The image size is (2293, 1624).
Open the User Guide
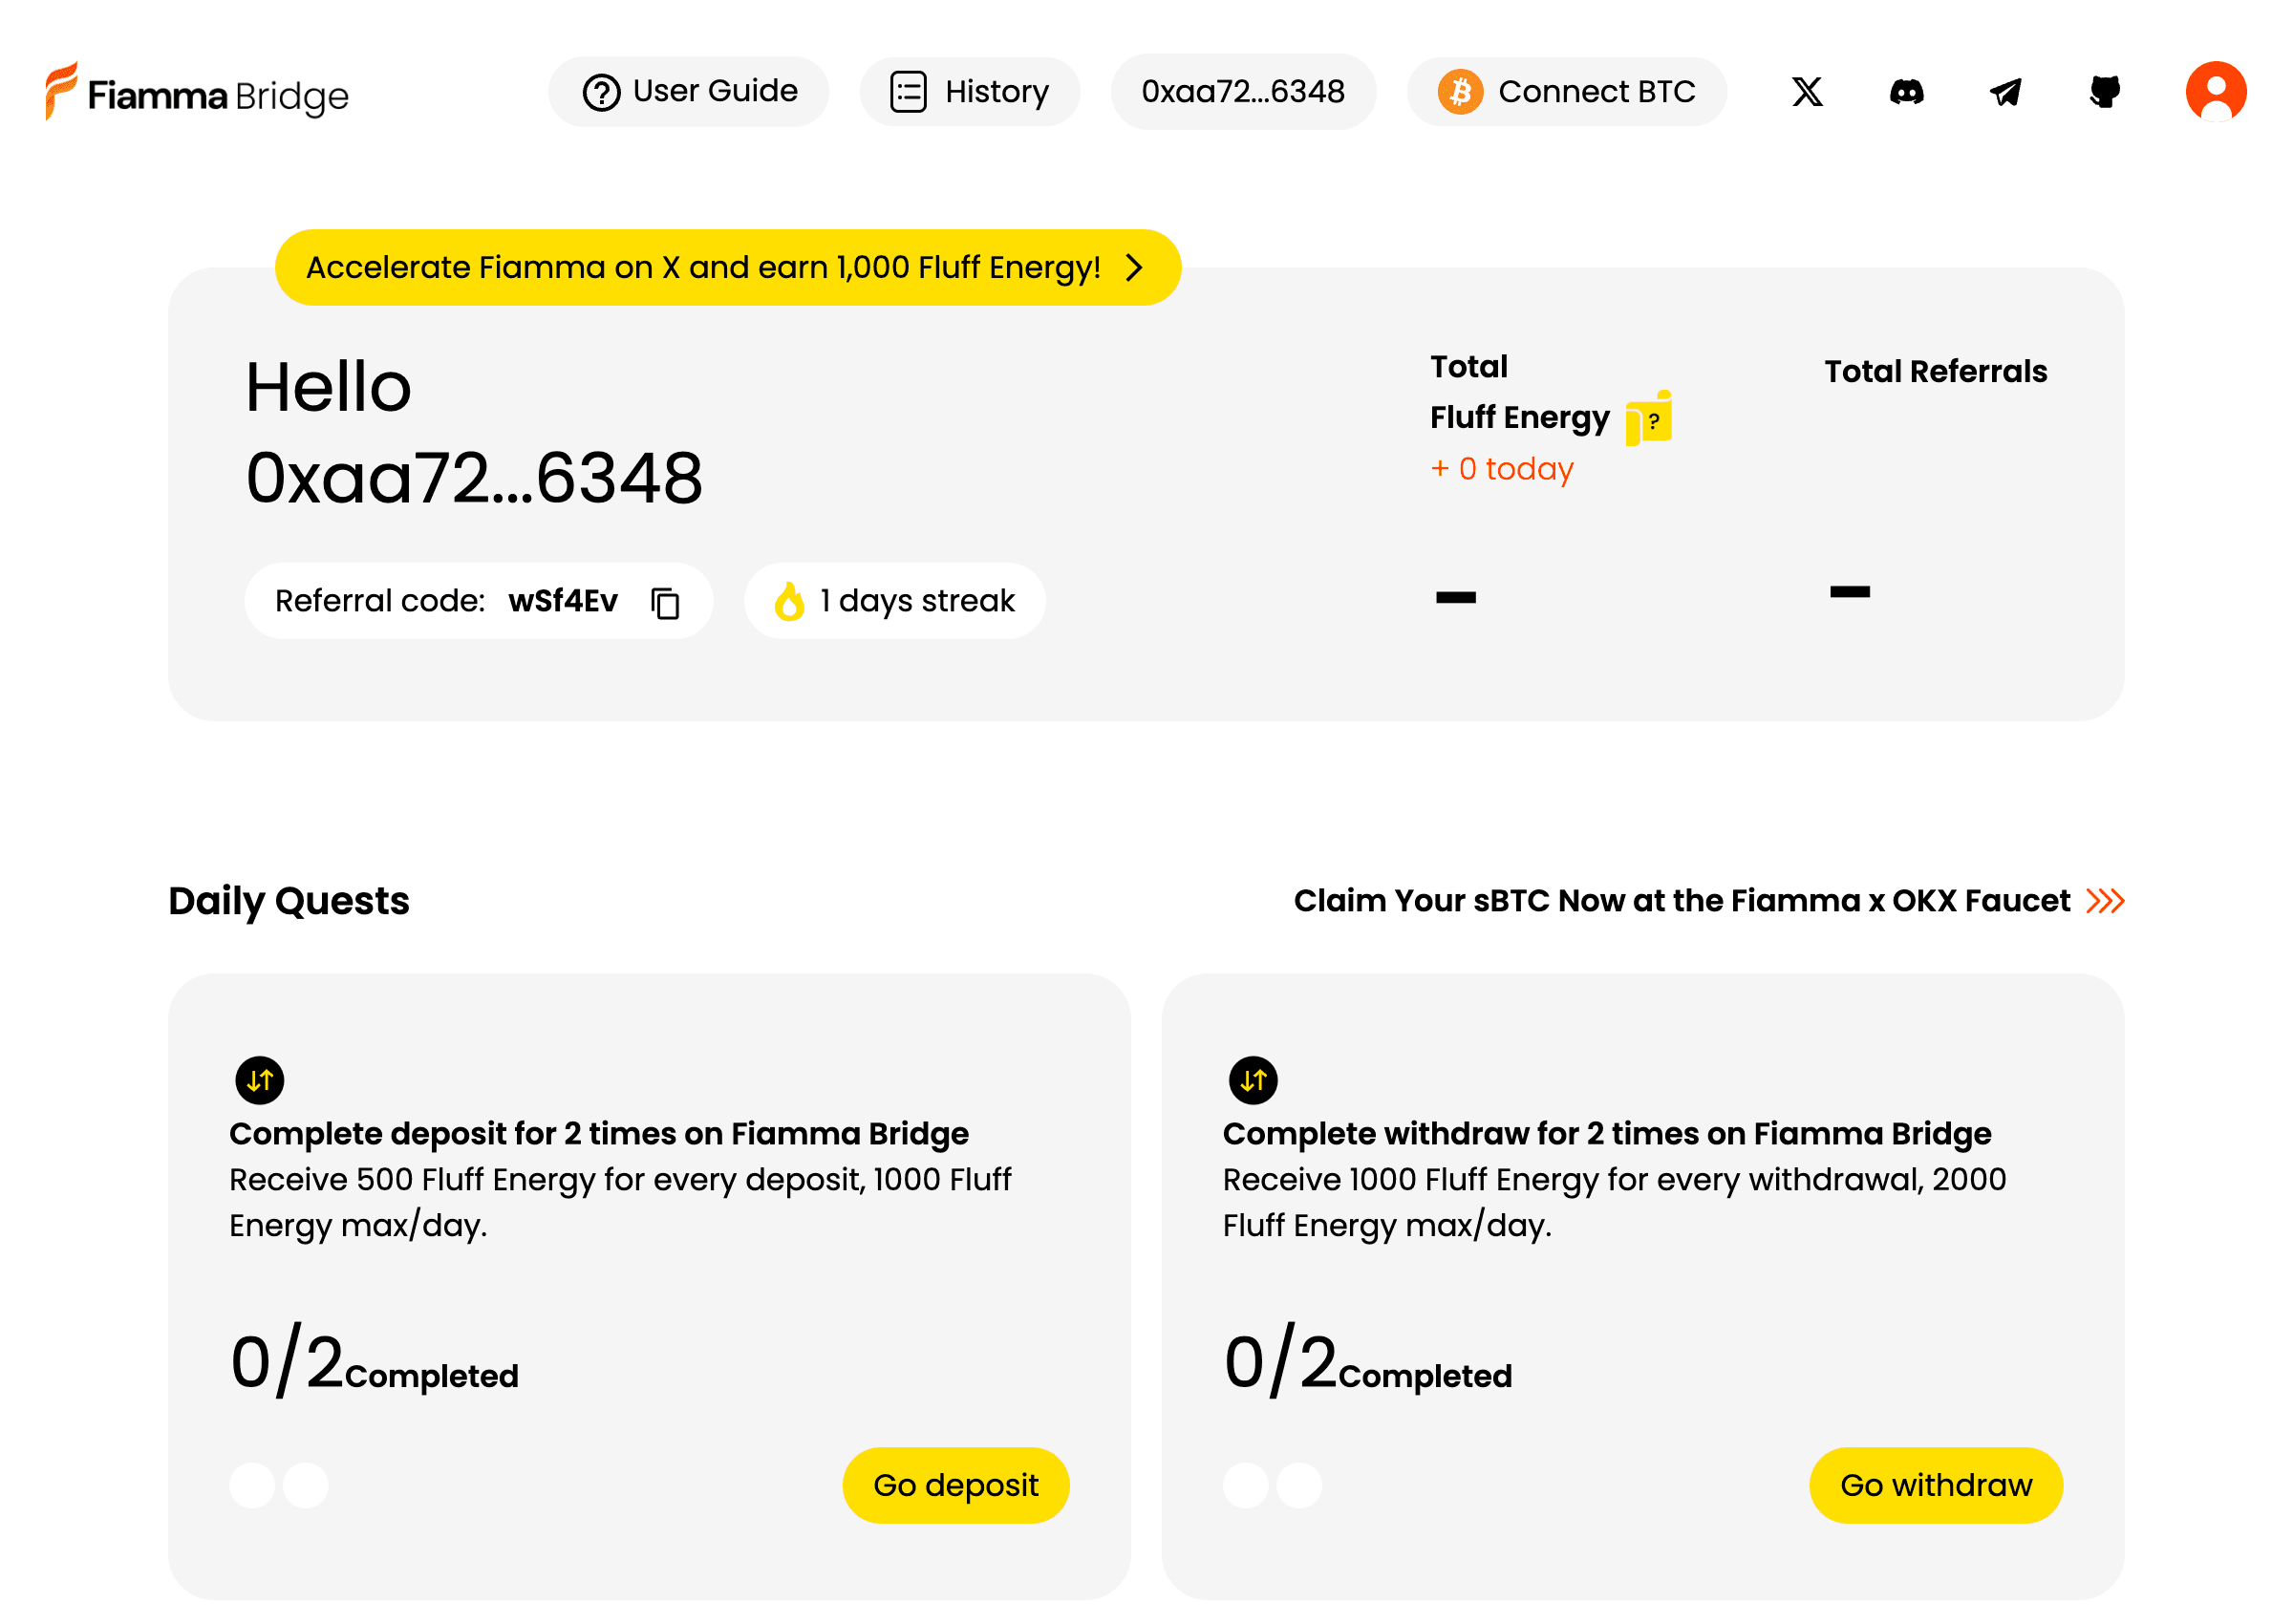(x=689, y=92)
